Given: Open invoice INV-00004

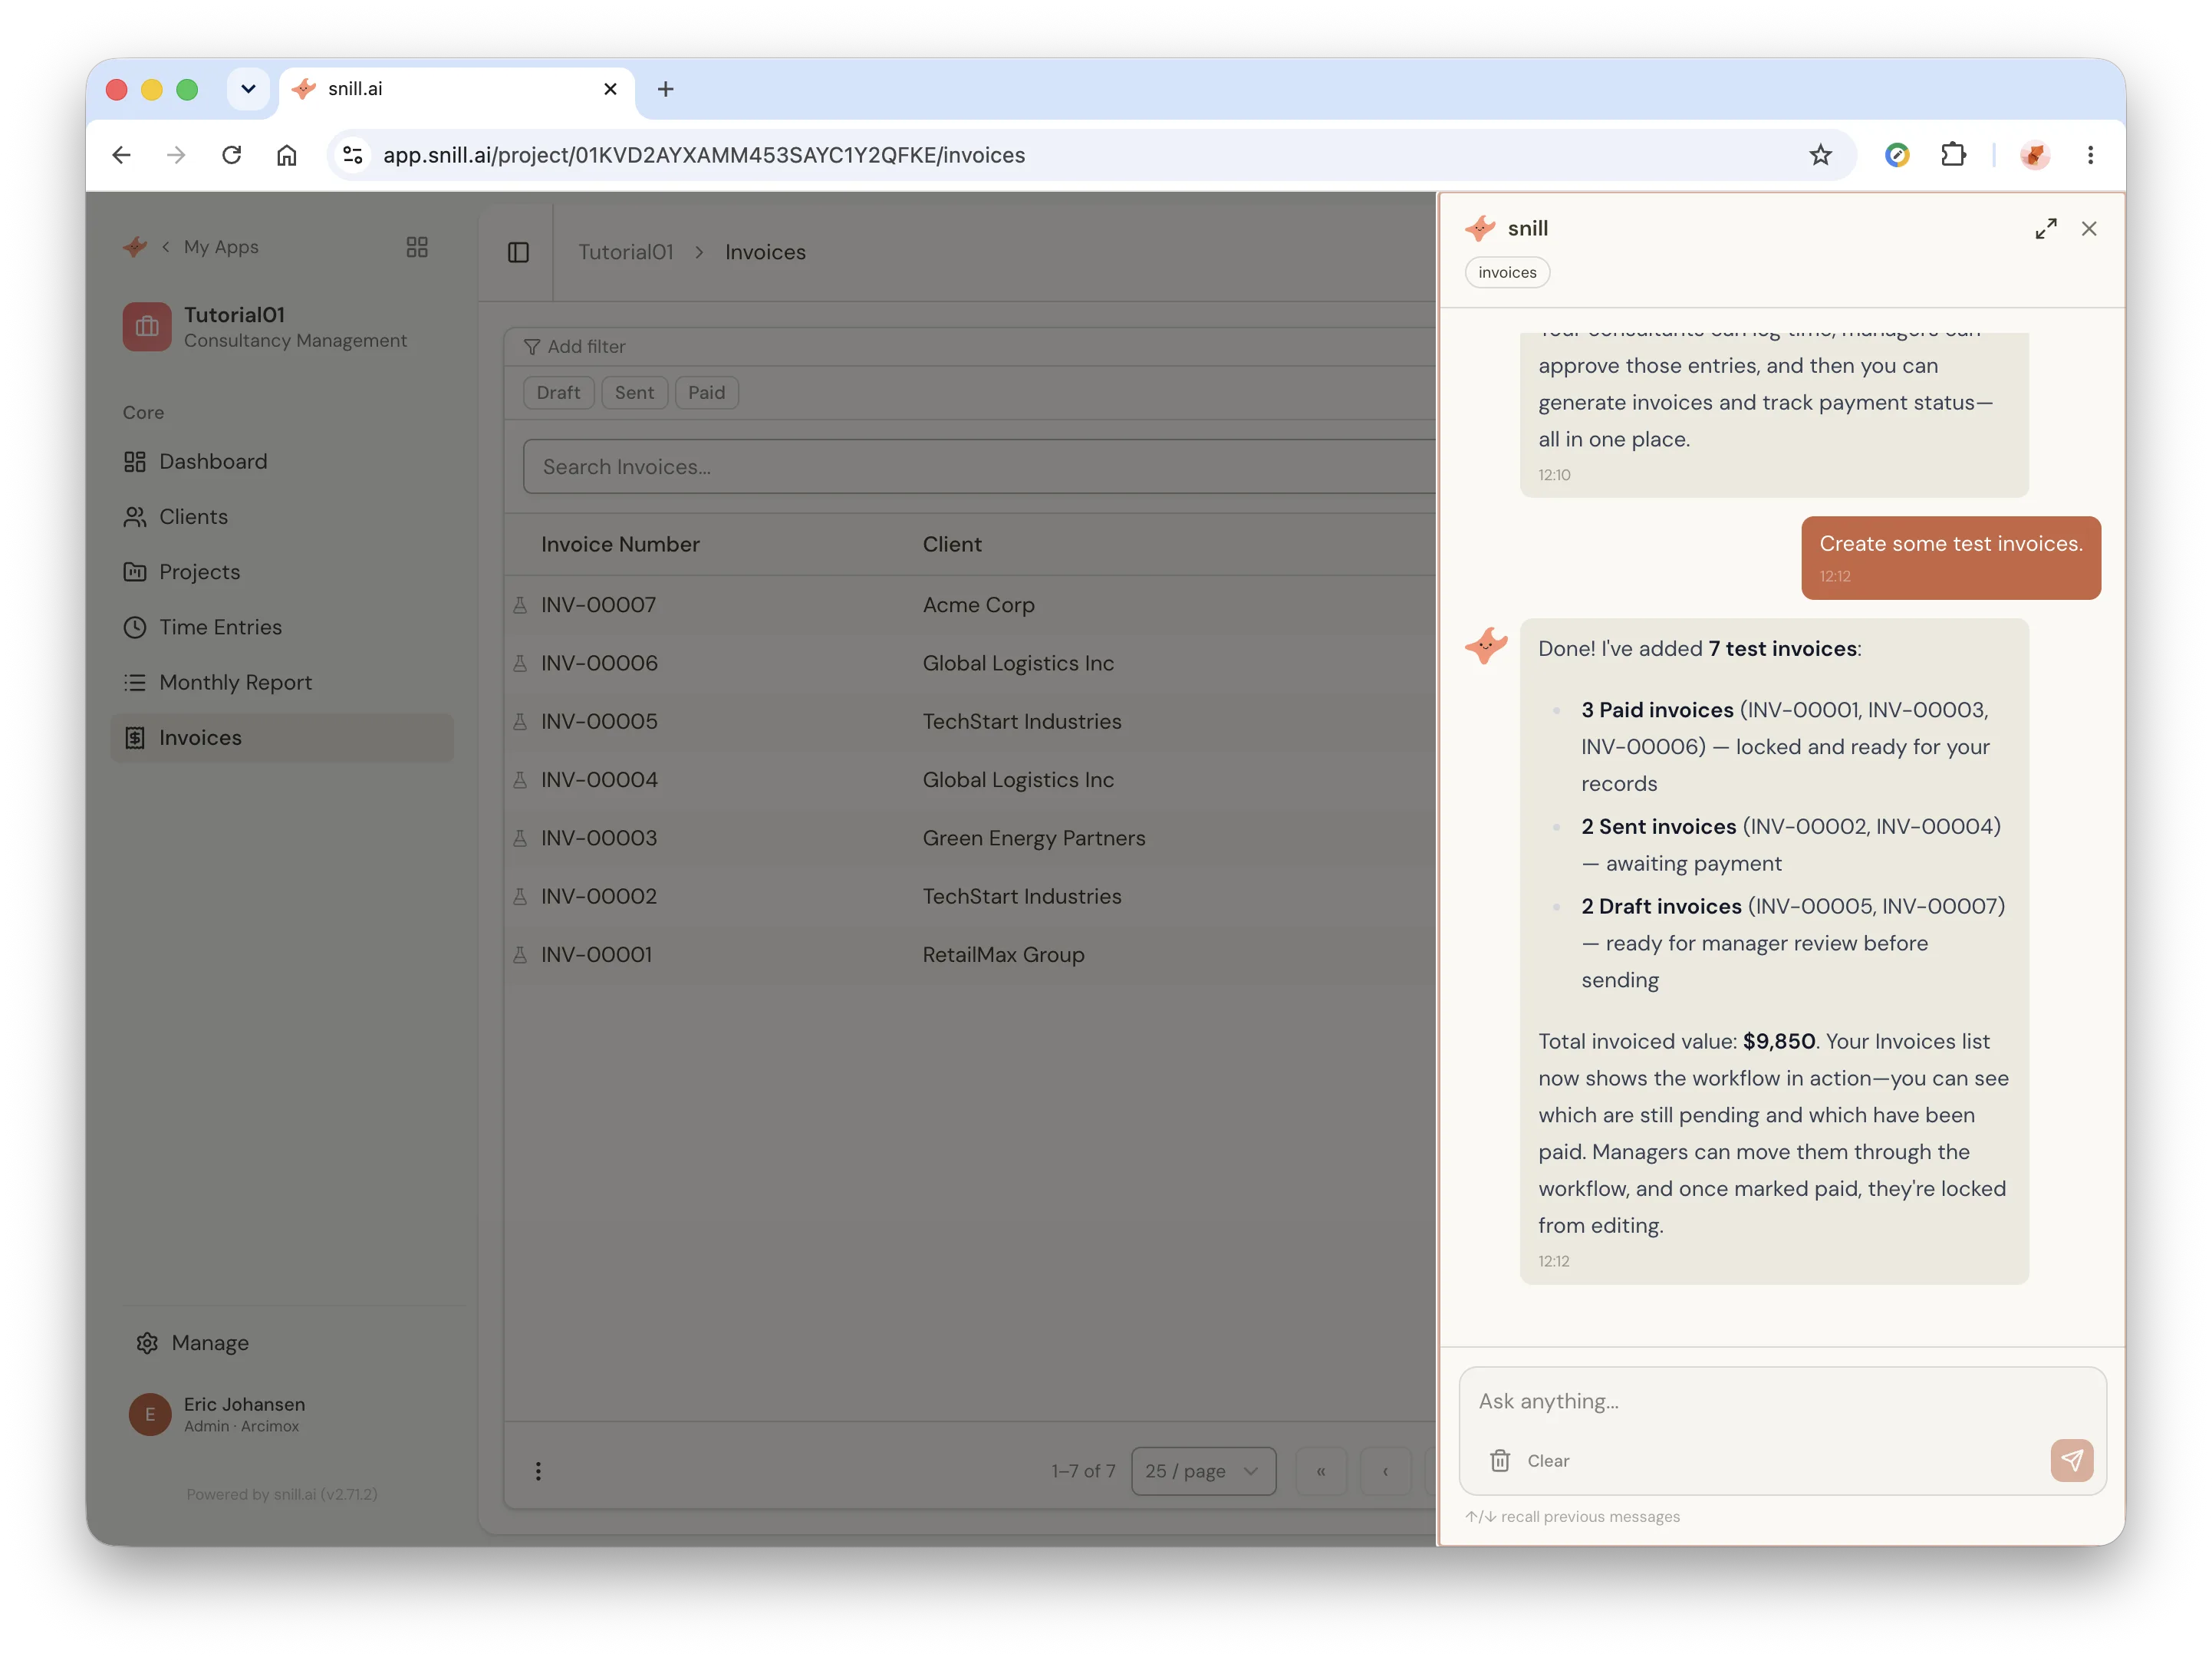Looking at the screenshot, I should click(599, 780).
